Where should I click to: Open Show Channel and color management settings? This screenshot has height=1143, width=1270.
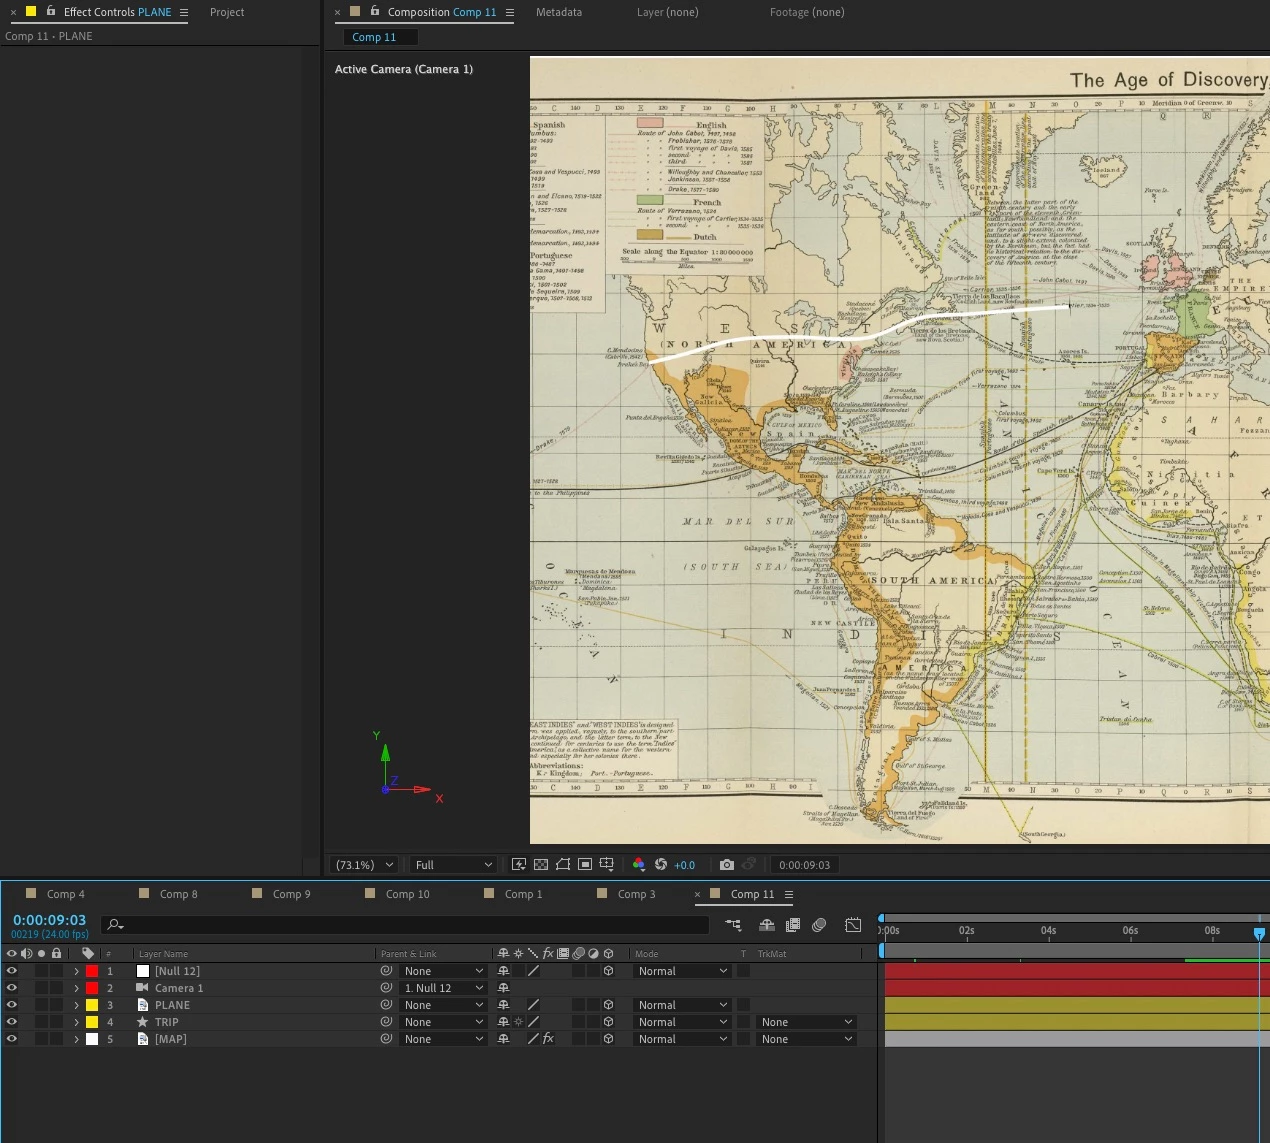(x=639, y=865)
